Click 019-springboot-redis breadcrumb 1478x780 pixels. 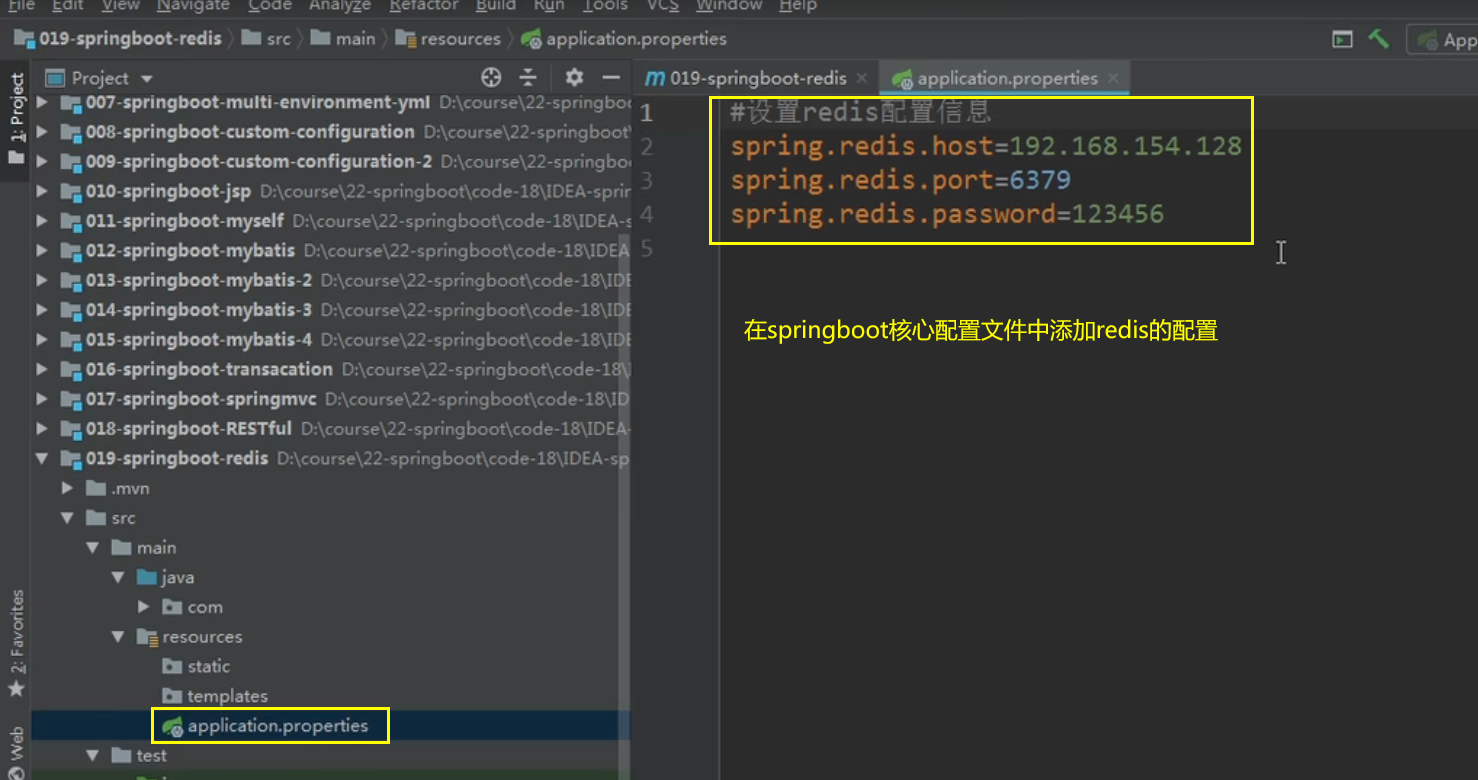(118, 39)
